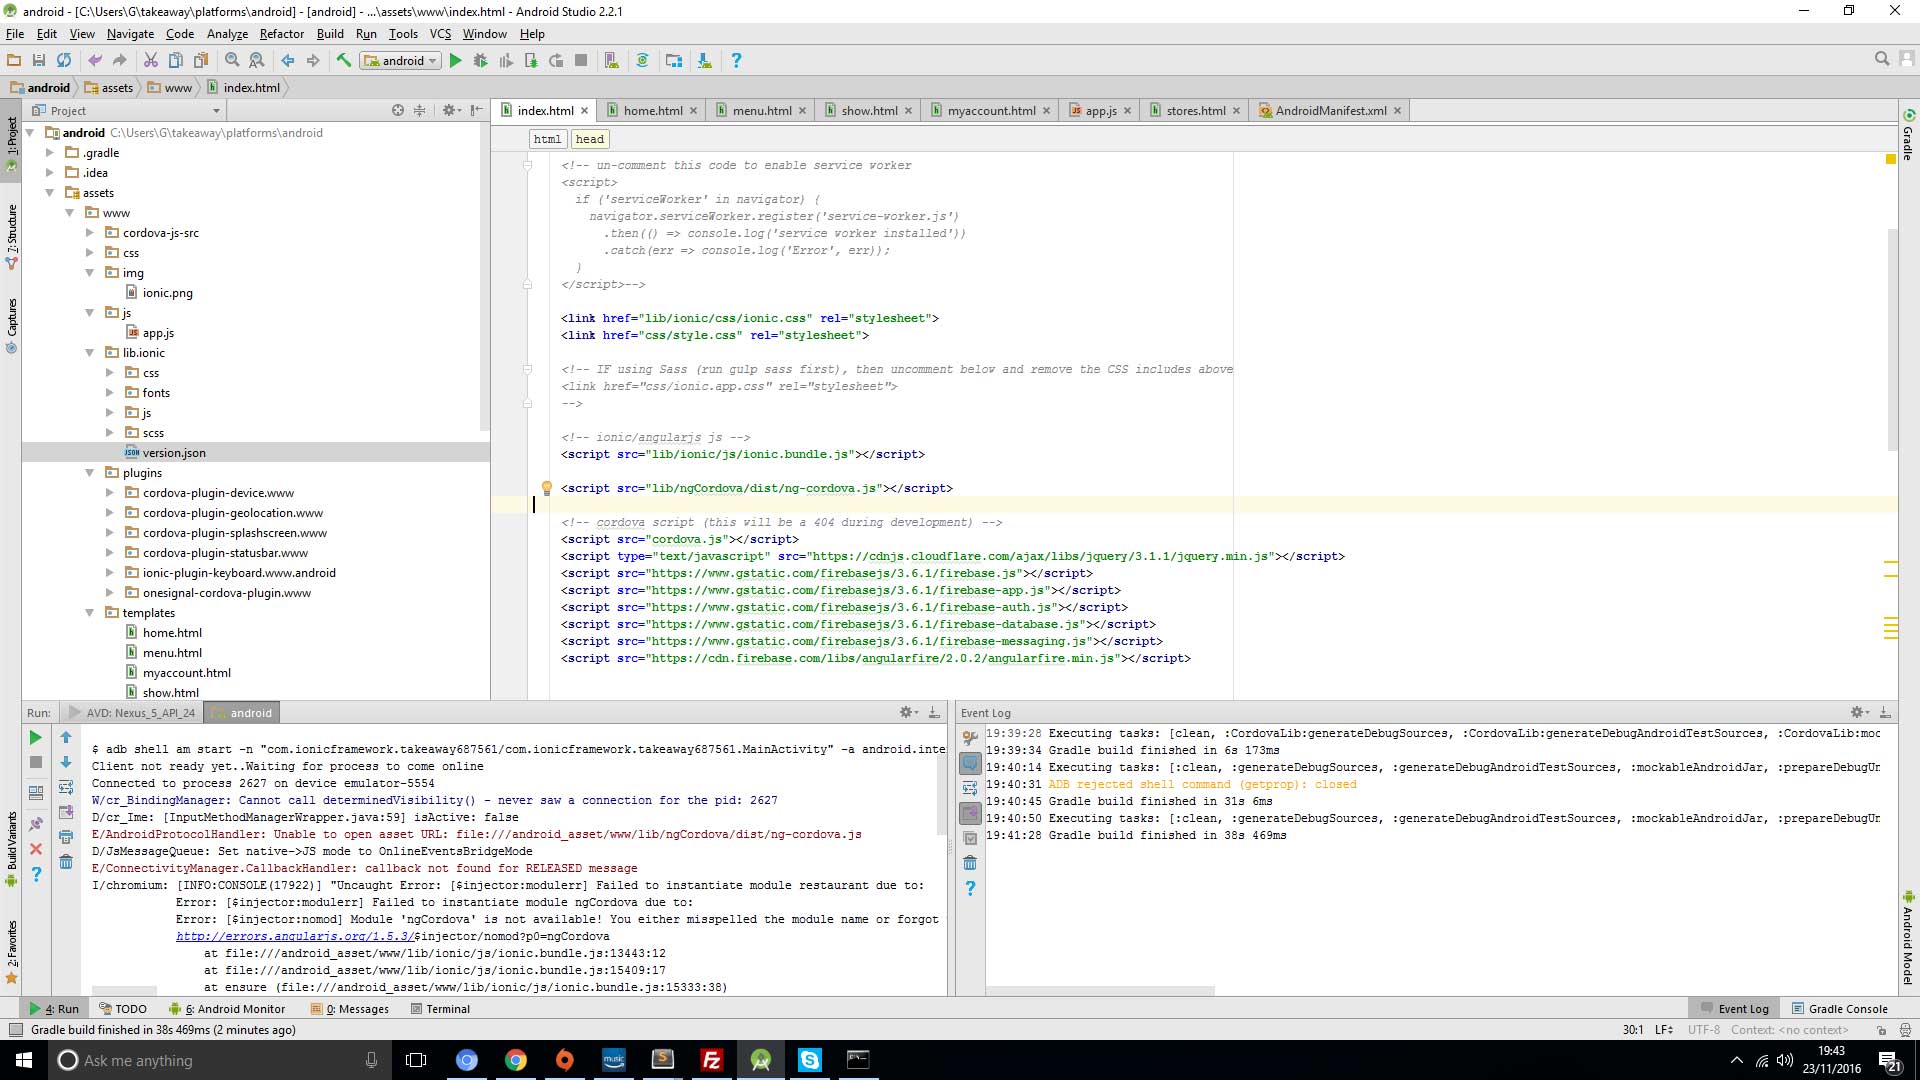Open the Gradle Console tool button
This screenshot has height=1080, width=1920.
[1839, 1009]
